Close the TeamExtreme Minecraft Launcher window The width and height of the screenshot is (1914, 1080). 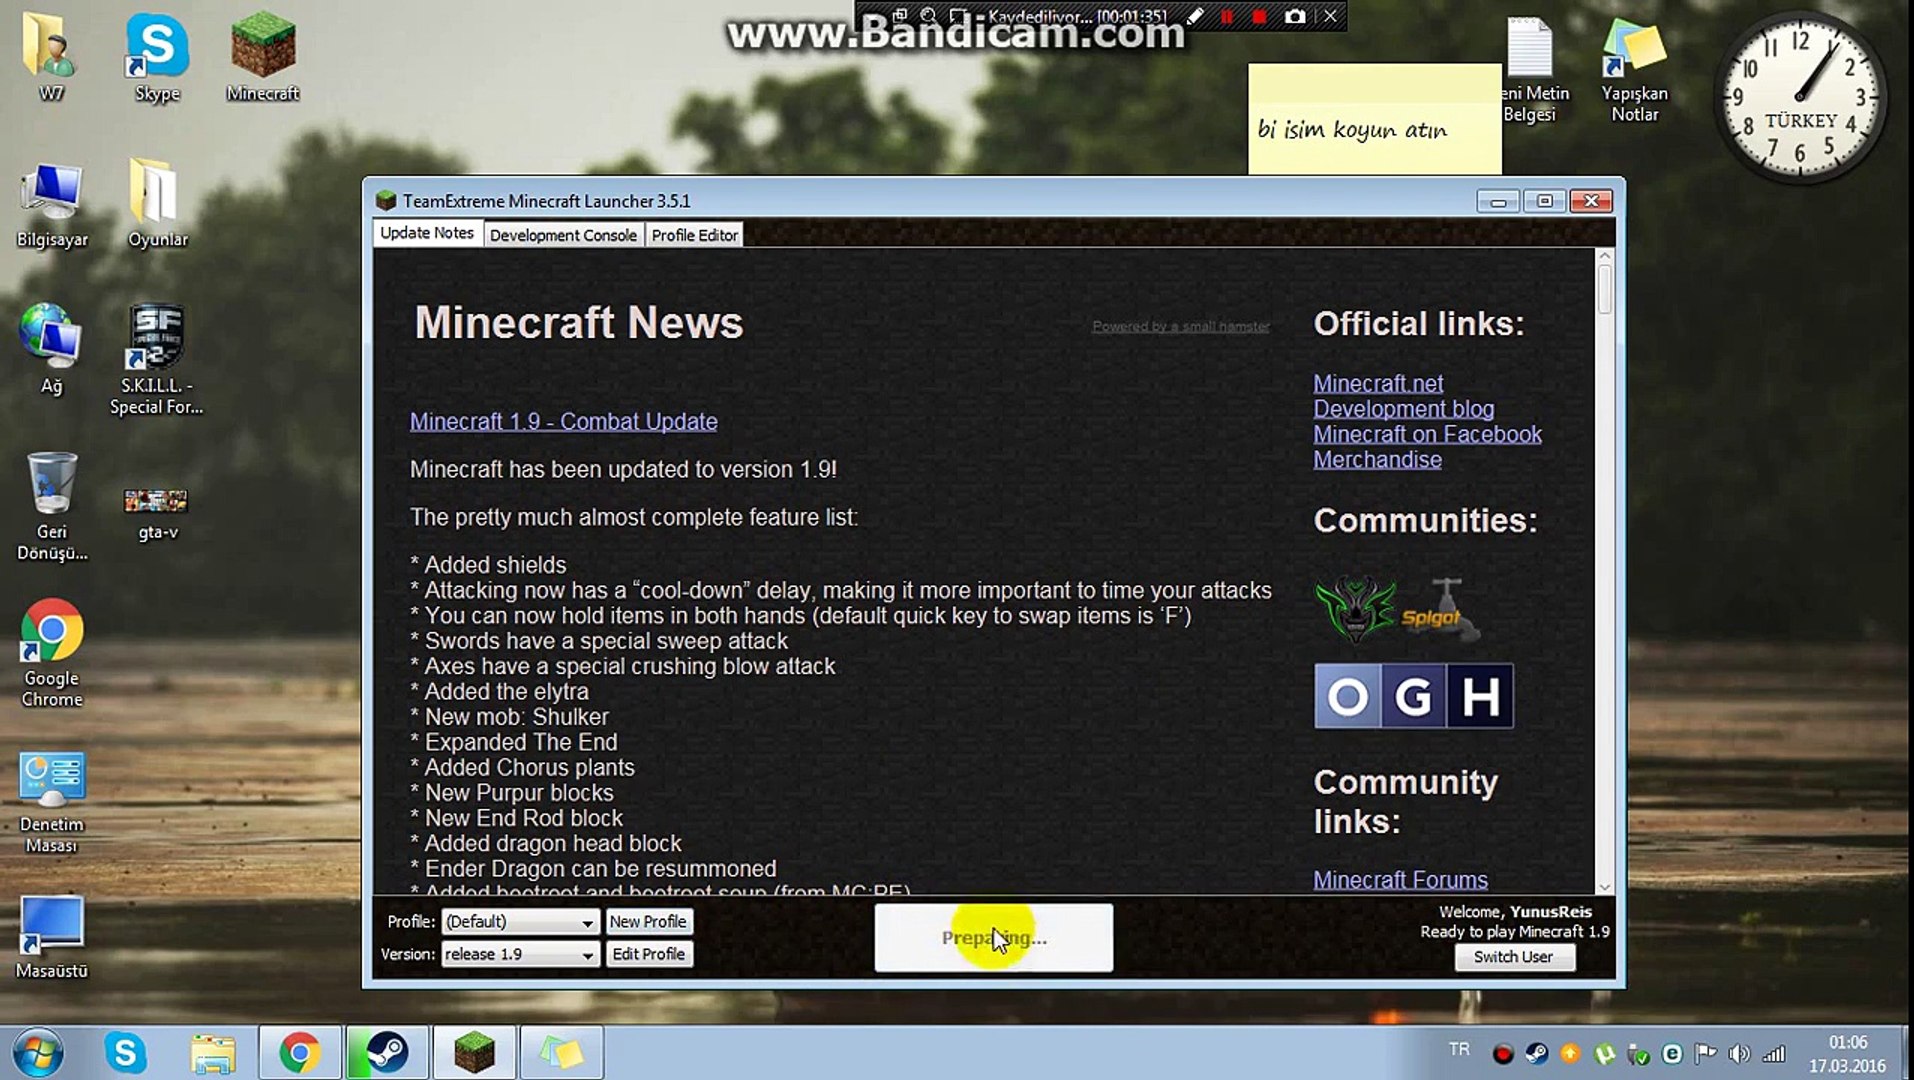1591,201
